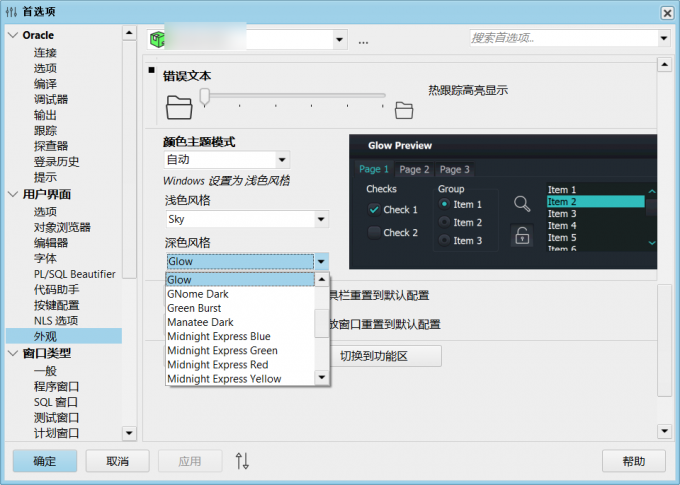This screenshot has height=485, width=680.
Task: Choose Midnight Express Green style
Action: pos(240,351)
